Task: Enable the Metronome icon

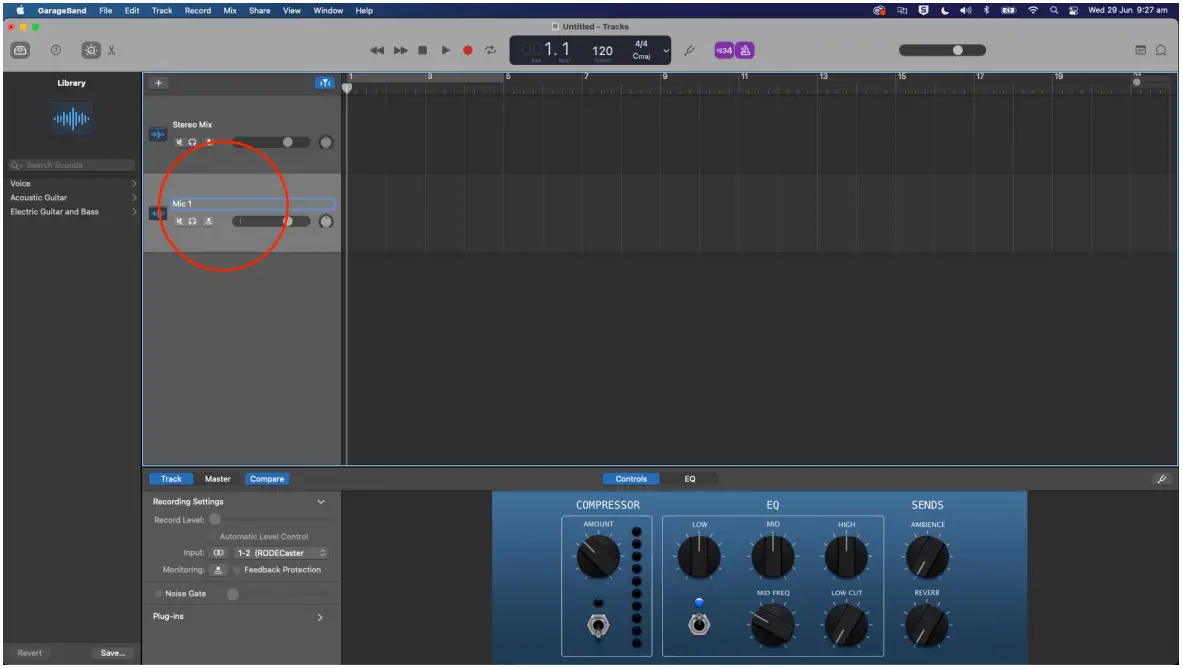Action: tap(746, 49)
